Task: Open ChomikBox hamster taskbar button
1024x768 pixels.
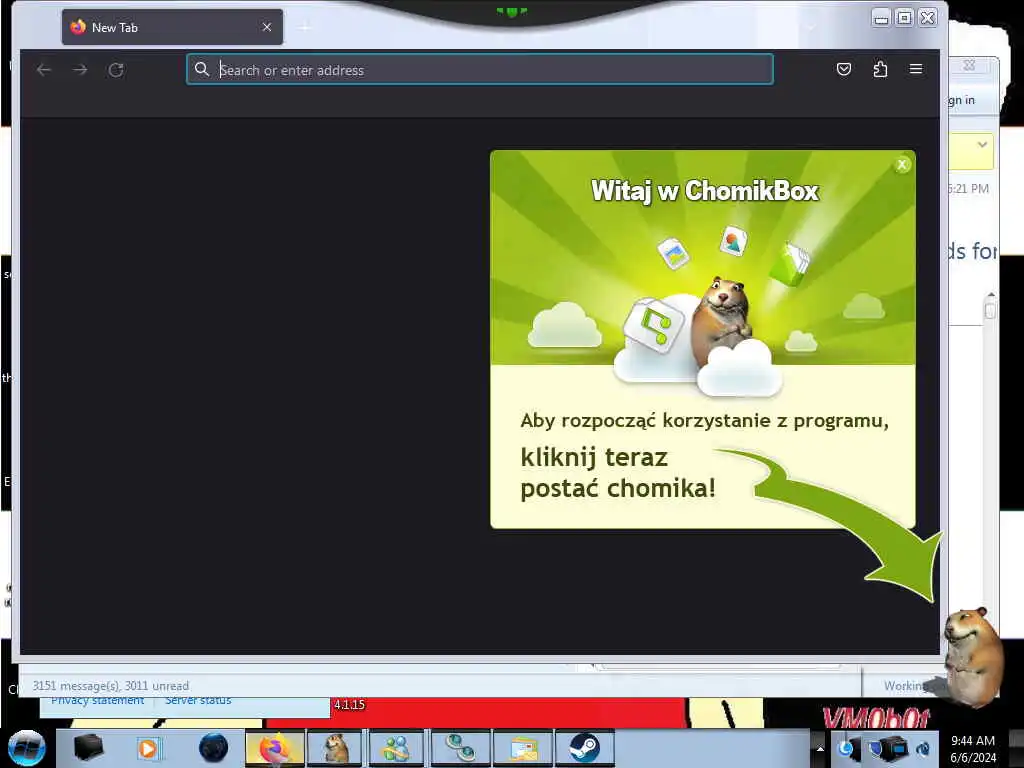Action: coord(336,748)
